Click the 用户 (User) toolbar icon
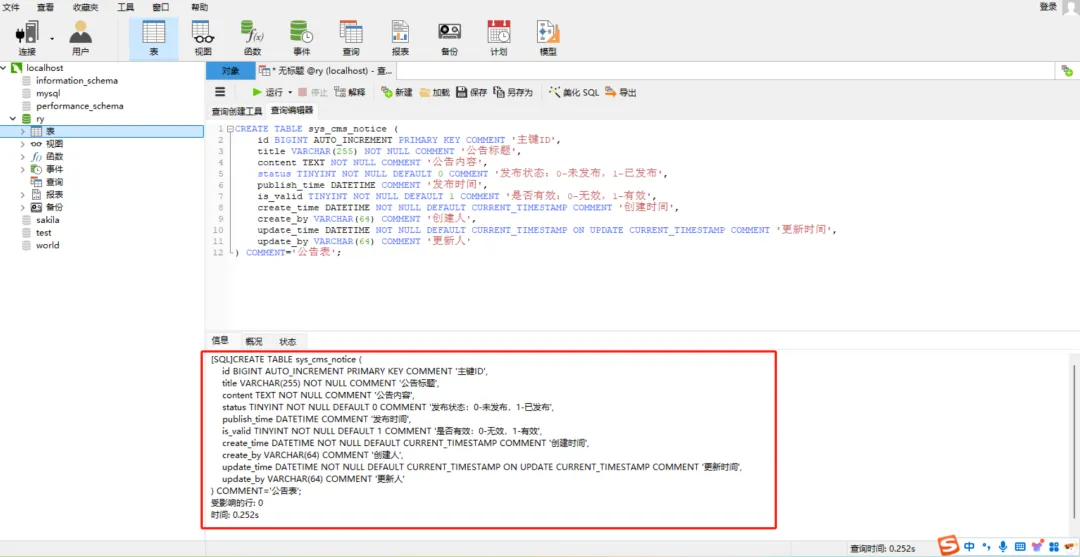Screen dimensions: 1080x557 point(81,38)
